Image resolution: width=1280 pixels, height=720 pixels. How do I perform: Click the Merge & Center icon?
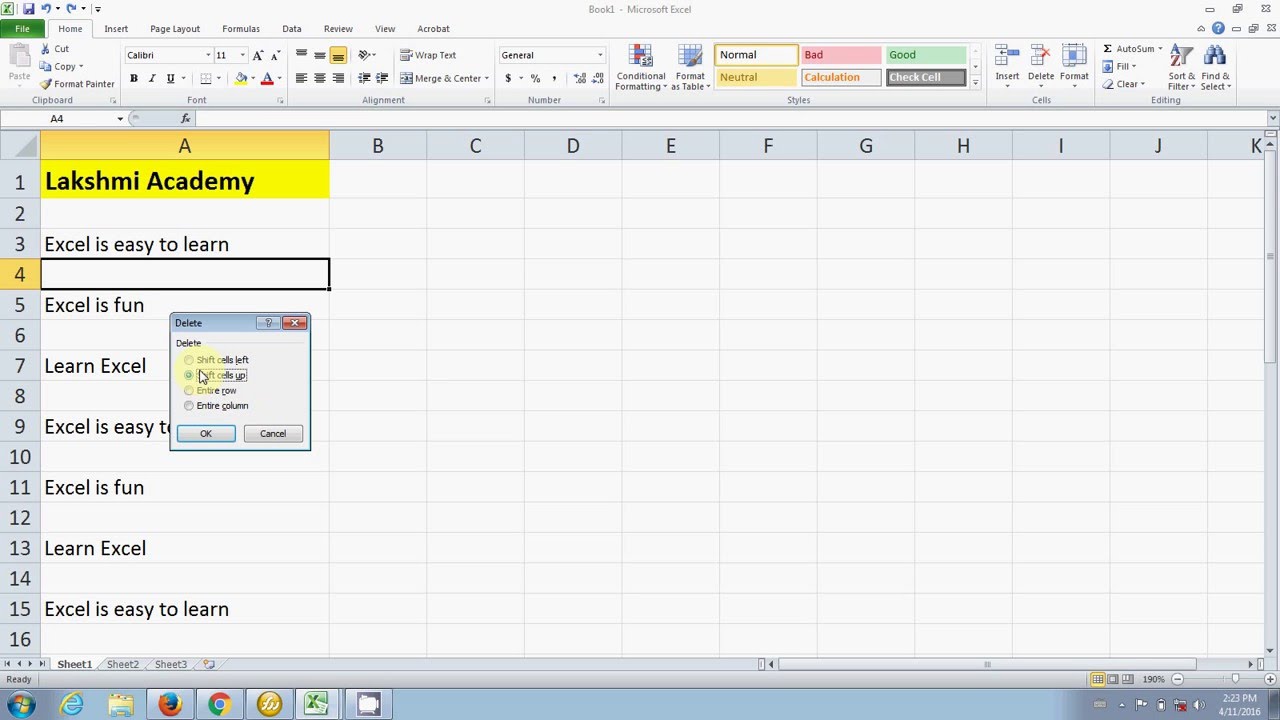(407, 78)
